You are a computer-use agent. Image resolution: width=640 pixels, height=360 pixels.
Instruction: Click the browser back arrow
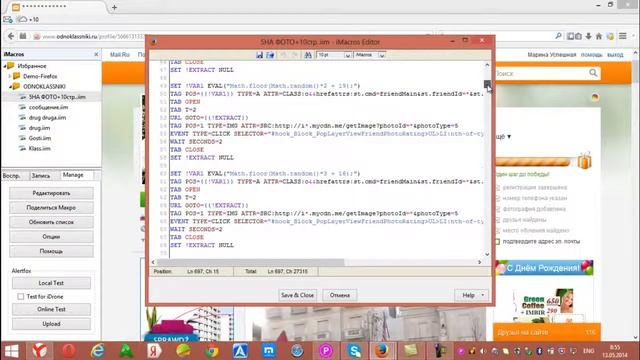coord(11,36)
